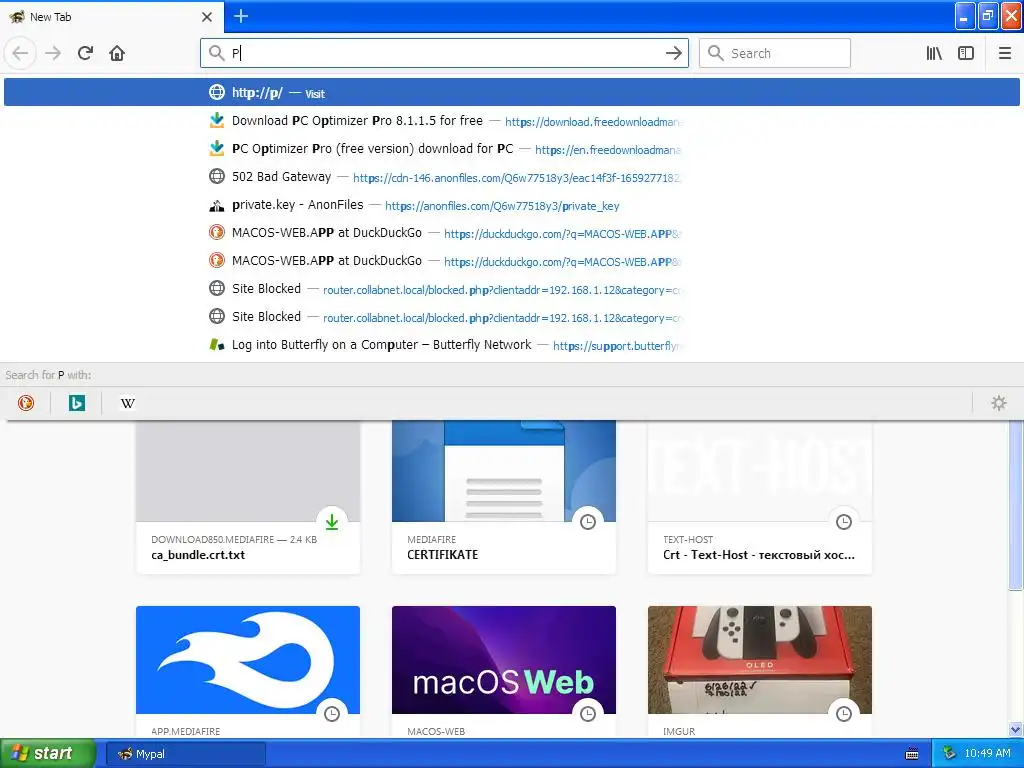Image resolution: width=1024 pixels, height=768 pixels.
Task: Click AnonFiles favicon in private.key row
Action: pyautogui.click(x=217, y=206)
